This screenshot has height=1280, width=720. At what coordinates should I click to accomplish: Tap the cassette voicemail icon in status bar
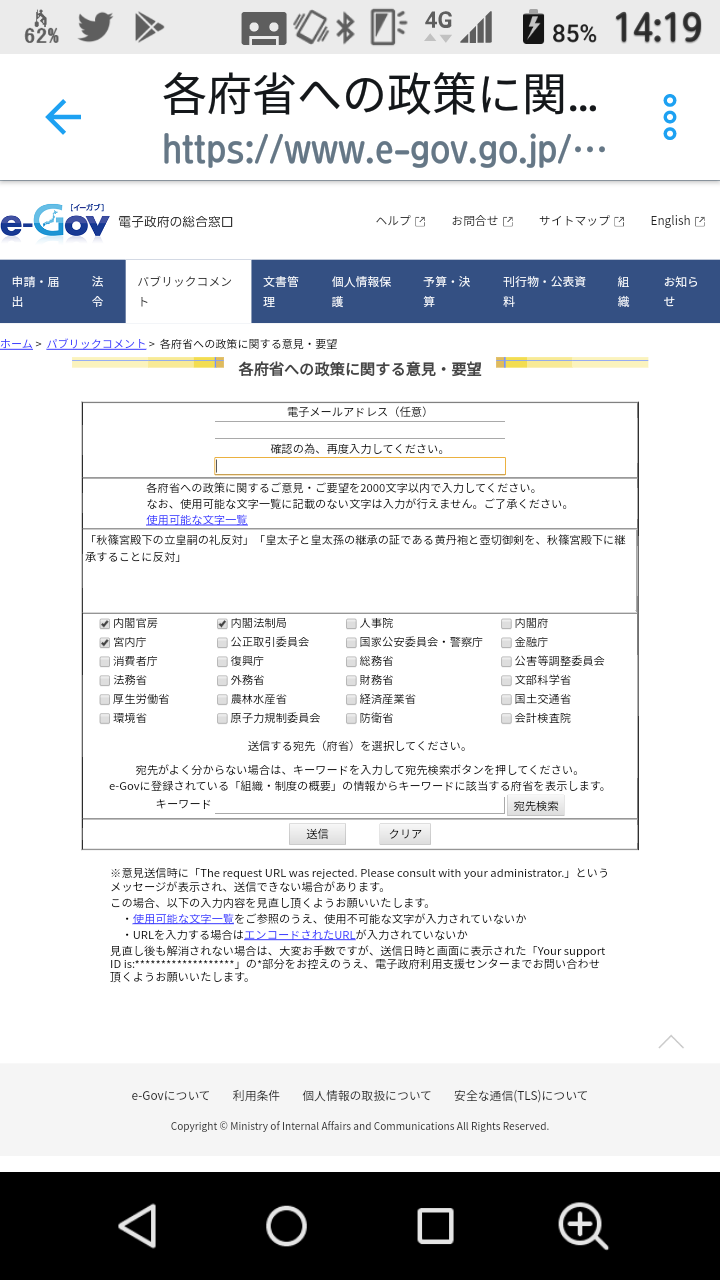click(264, 28)
